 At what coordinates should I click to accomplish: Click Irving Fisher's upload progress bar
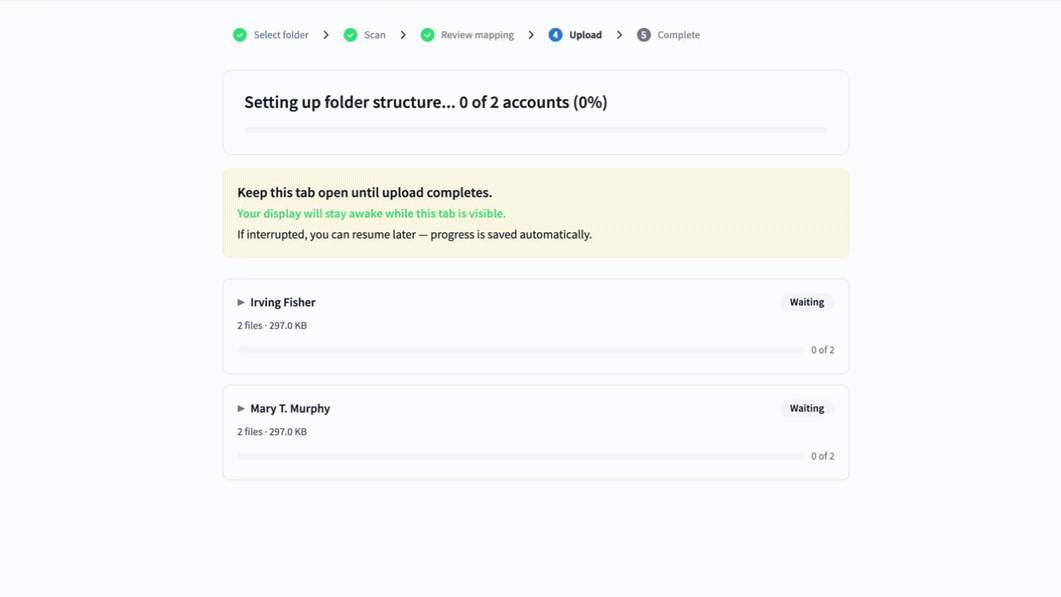coord(521,350)
